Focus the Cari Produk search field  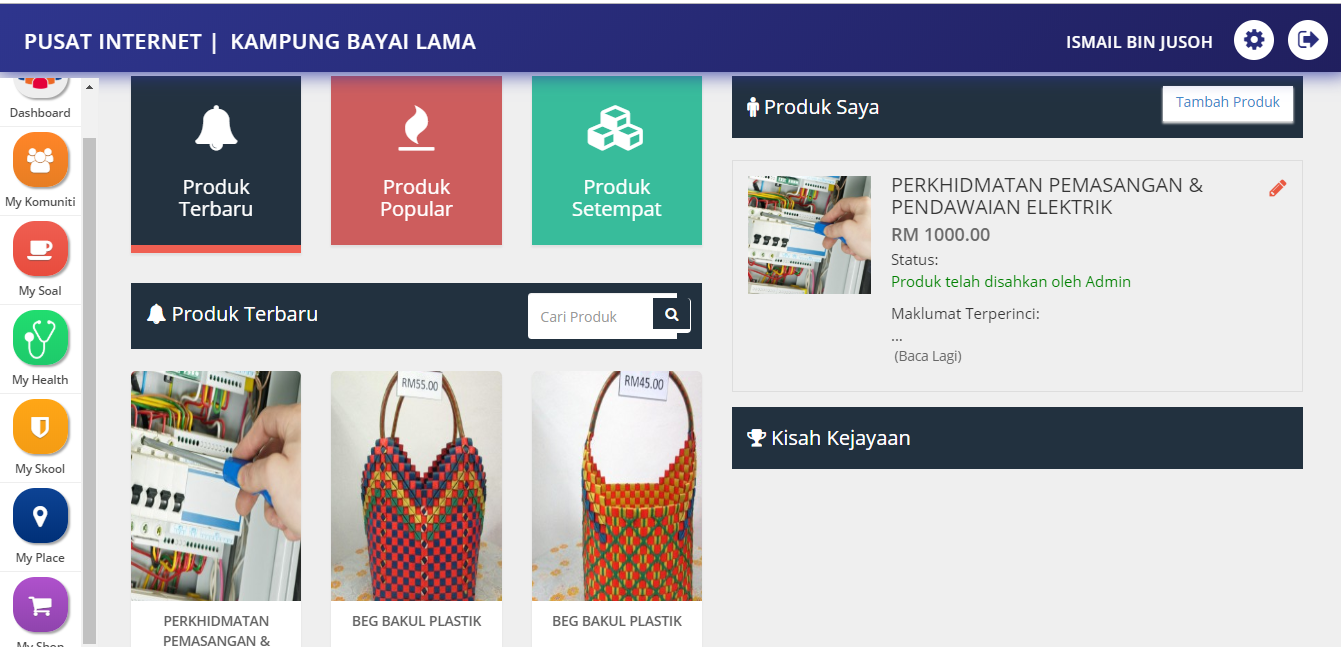pyautogui.click(x=591, y=316)
